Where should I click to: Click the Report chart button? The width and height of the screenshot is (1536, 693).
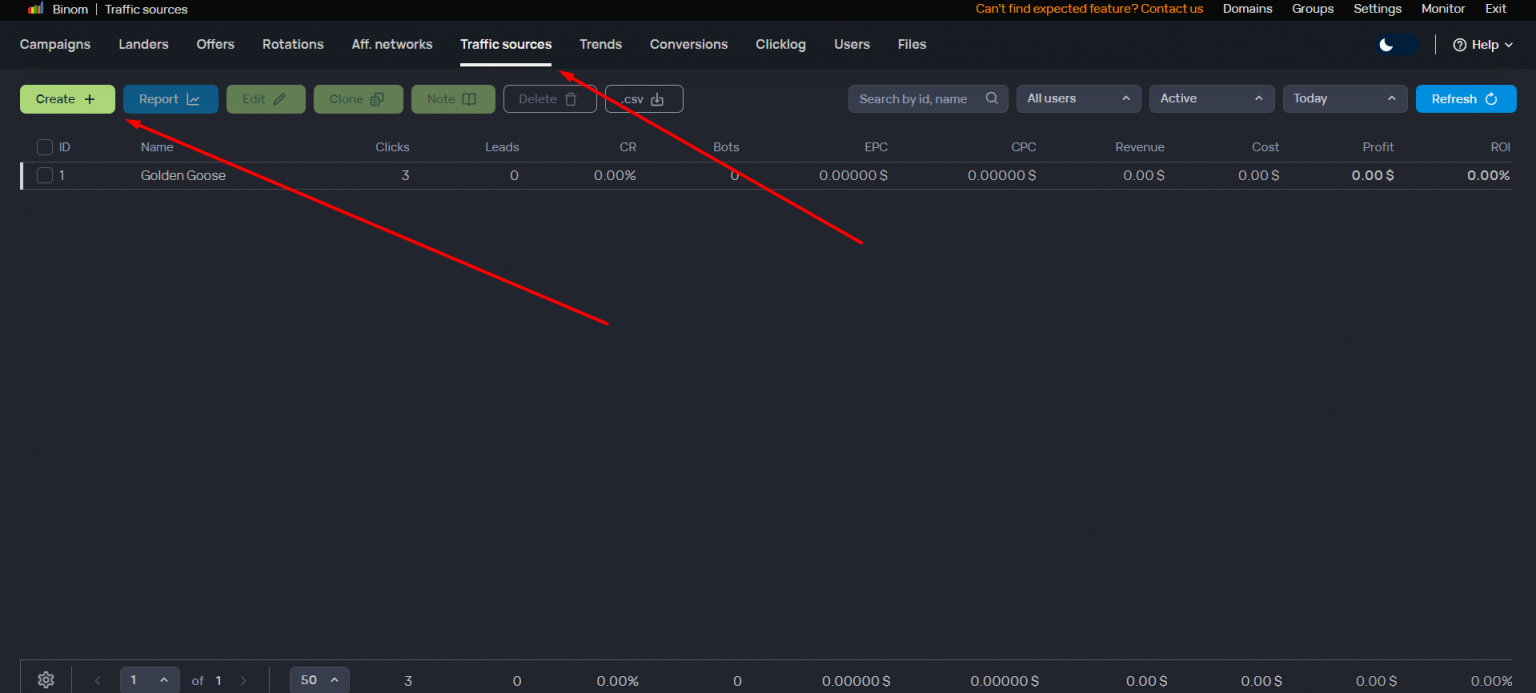(170, 99)
